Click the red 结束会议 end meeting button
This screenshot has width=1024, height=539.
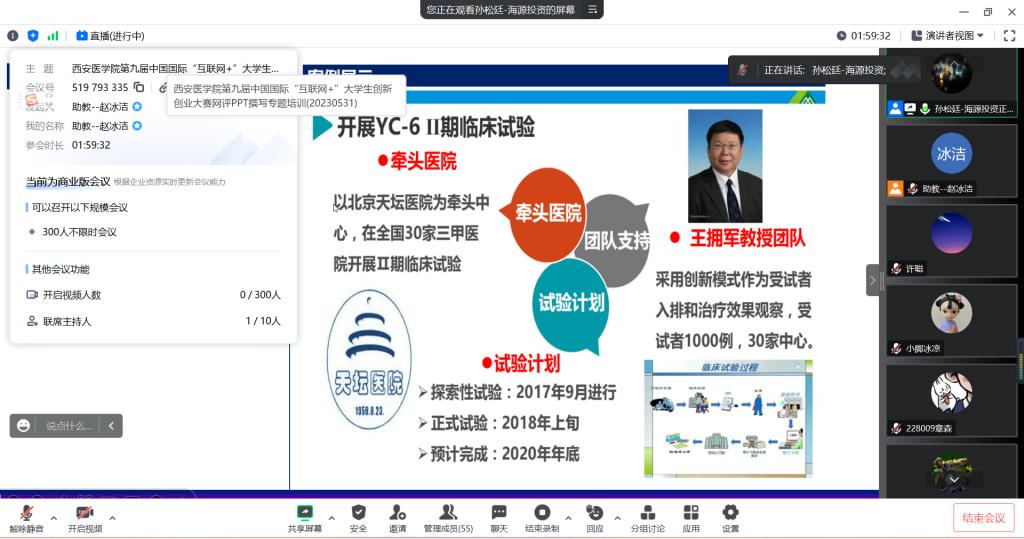tap(983, 518)
